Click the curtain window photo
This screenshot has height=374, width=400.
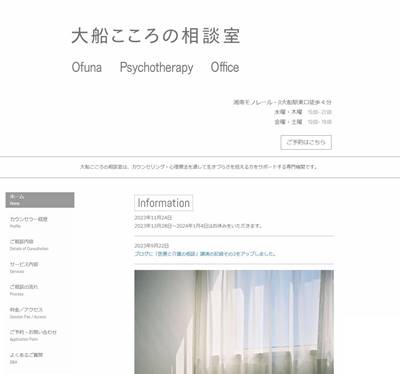click(234, 322)
